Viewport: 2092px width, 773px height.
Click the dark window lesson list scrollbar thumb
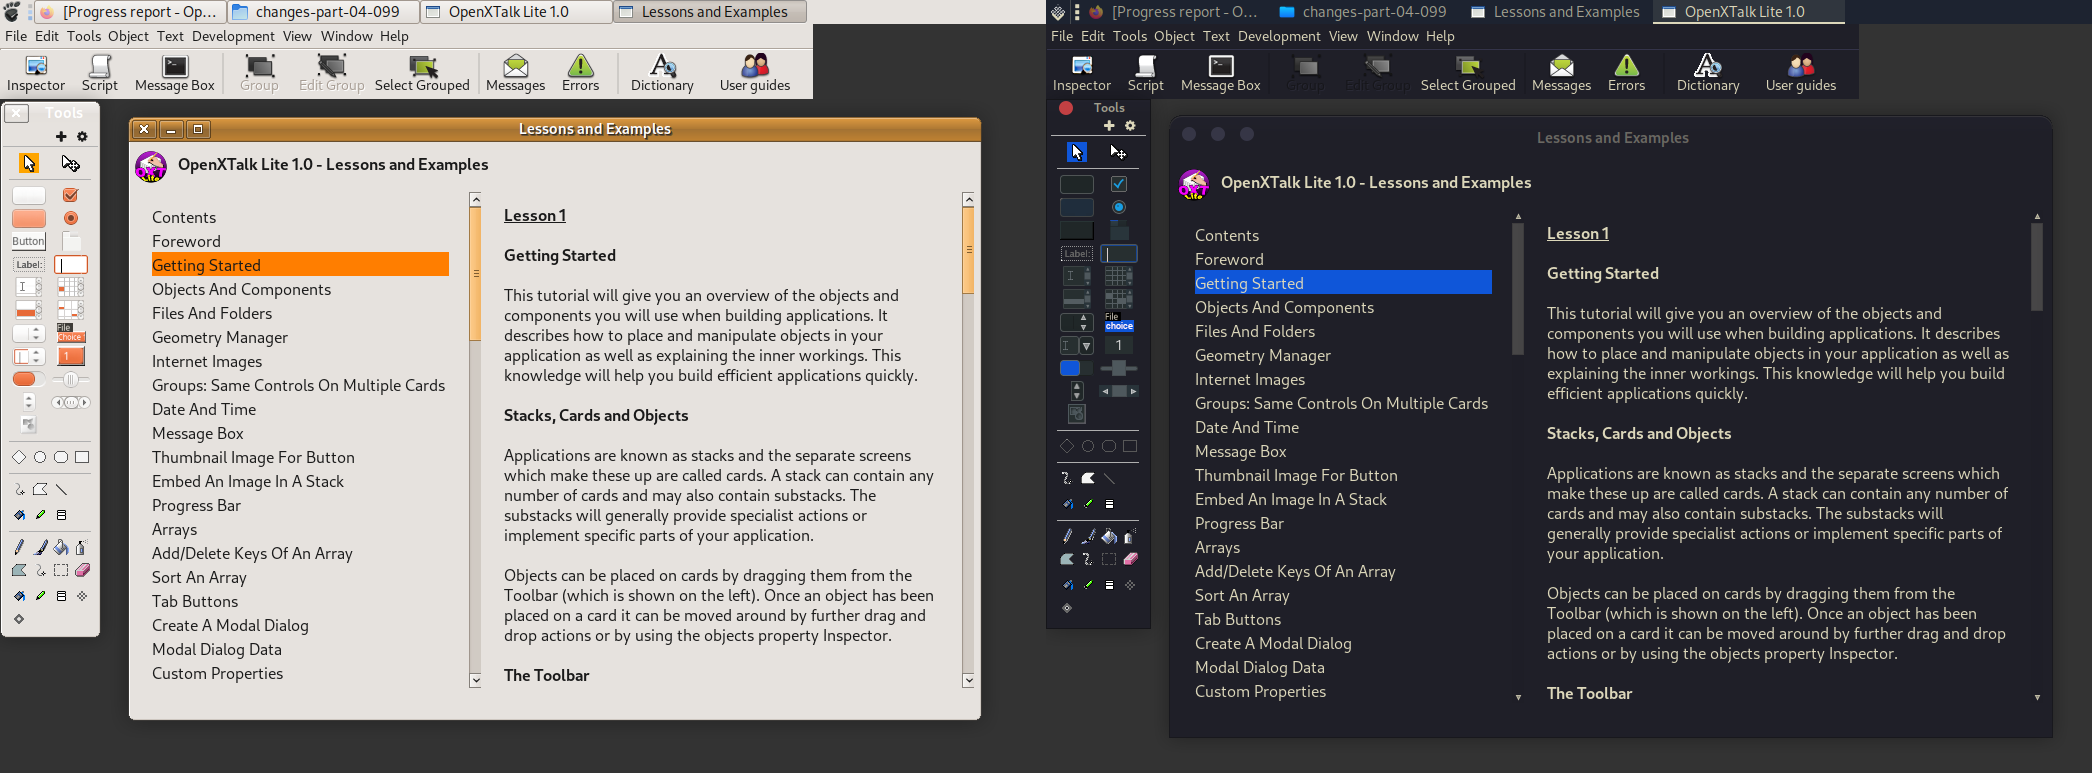pos(1518,290)
